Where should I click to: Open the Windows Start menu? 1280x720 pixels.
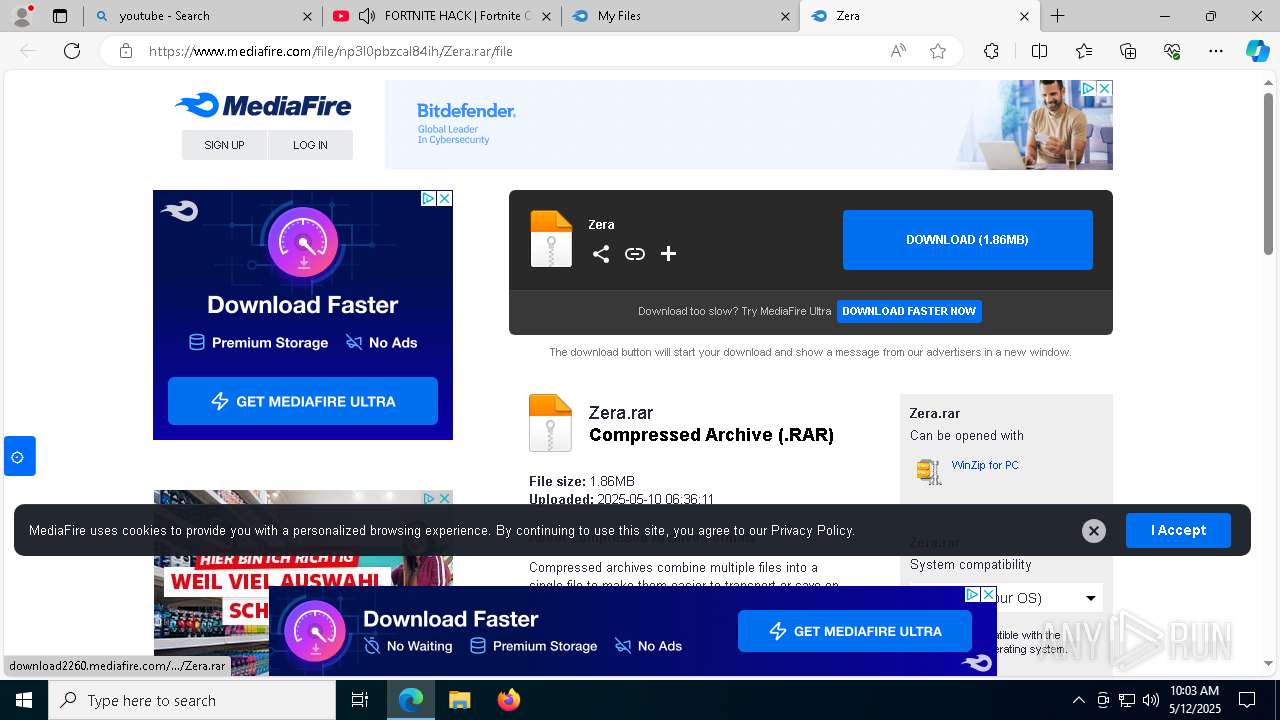click(x=24, y=700)
